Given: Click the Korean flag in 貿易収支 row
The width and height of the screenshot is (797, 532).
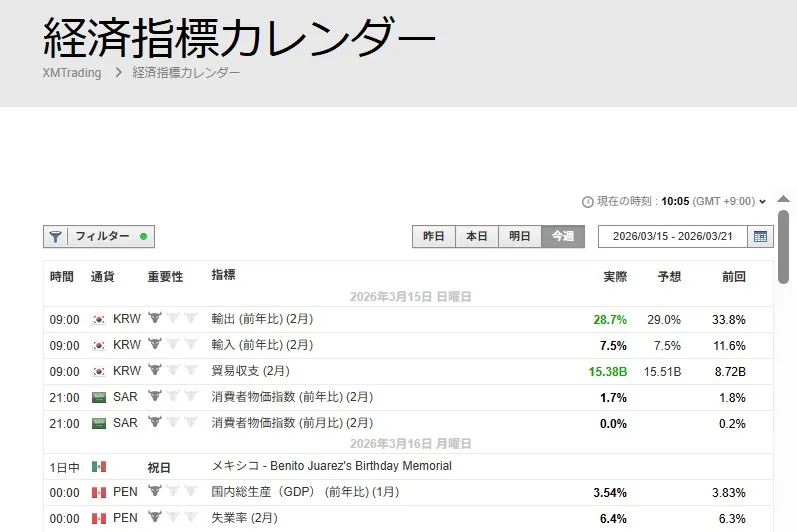Looking at the screenshot, I should coord(99,371).
